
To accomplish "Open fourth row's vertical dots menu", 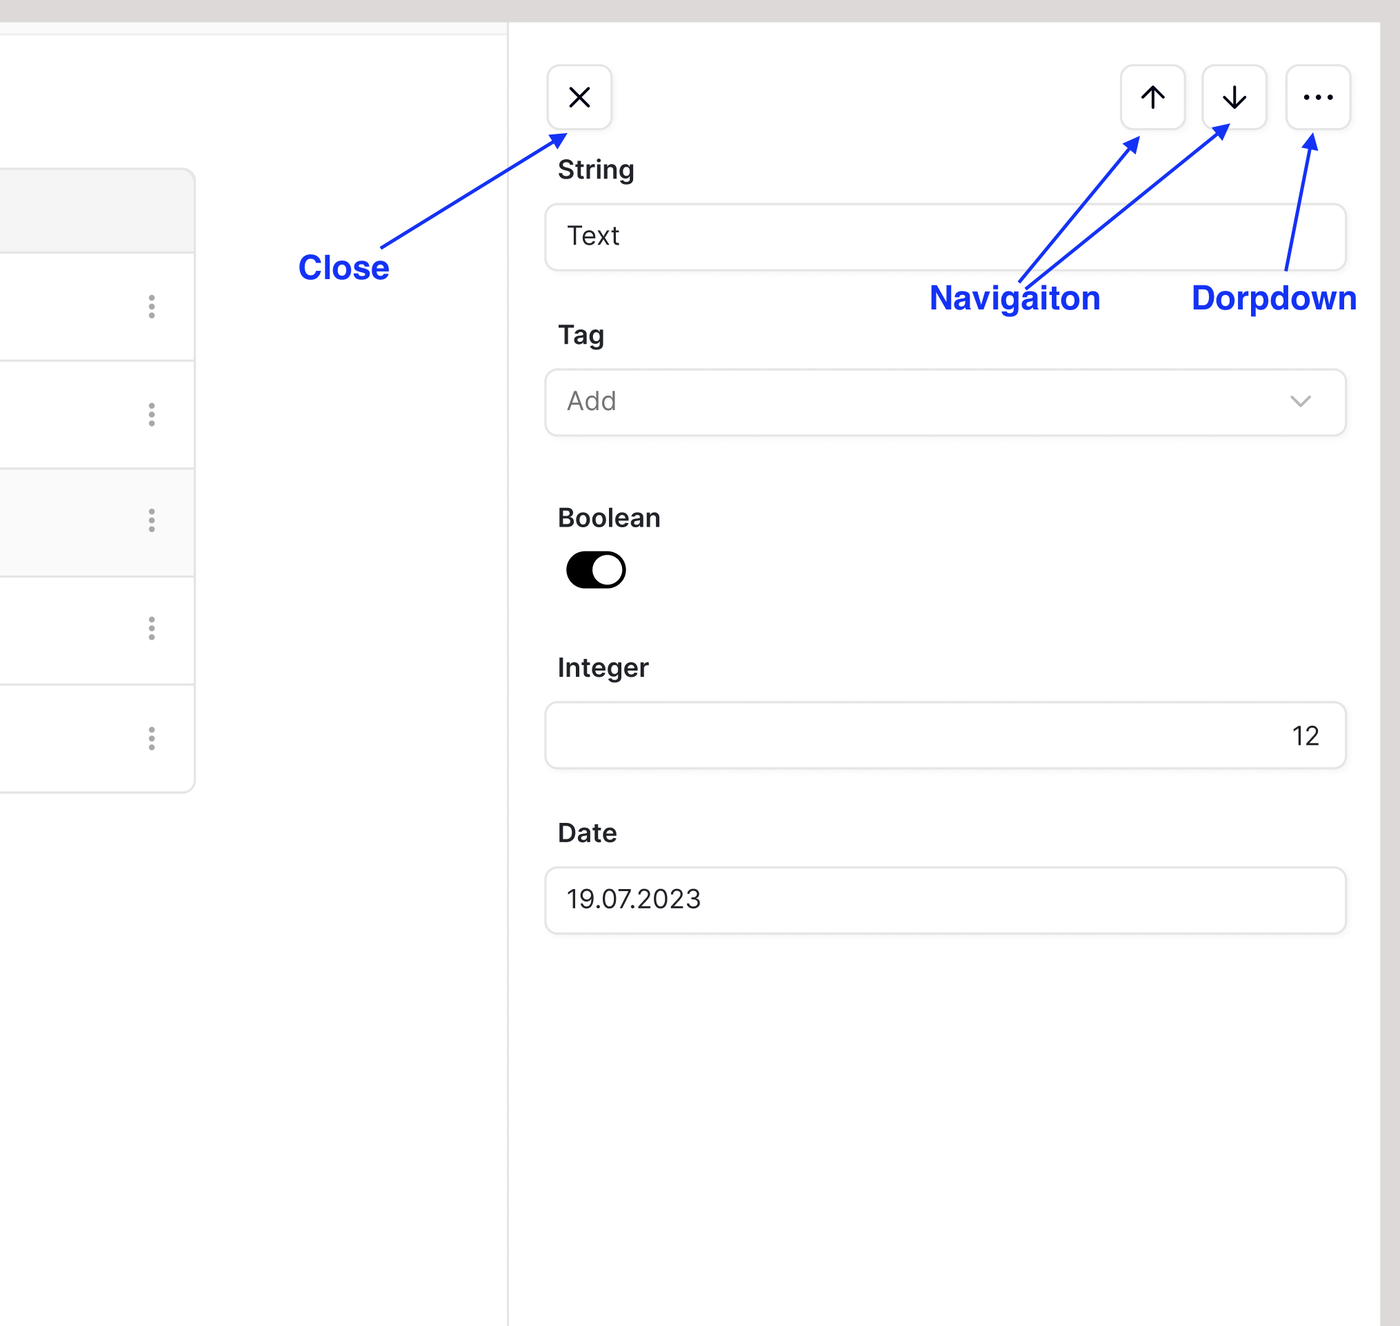I will pos(152,629).
